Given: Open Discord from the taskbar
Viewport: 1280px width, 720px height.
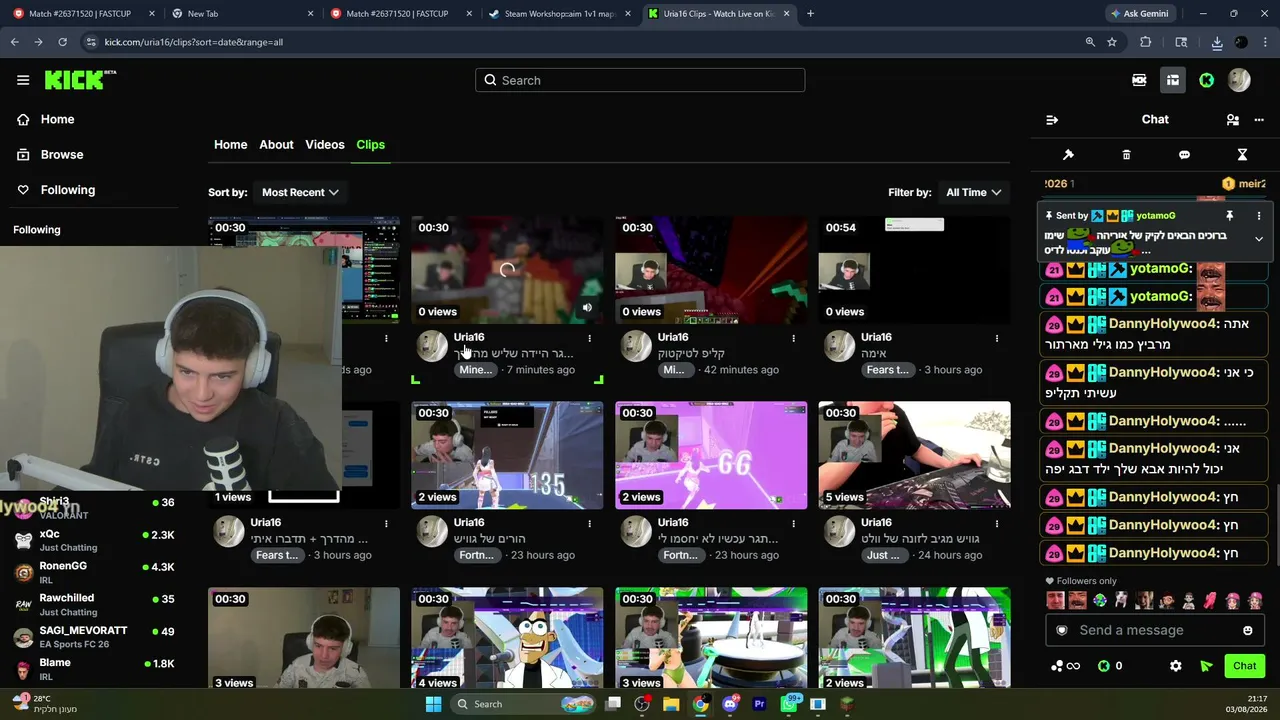Looking at the screenshot, I should pos(729,704).
